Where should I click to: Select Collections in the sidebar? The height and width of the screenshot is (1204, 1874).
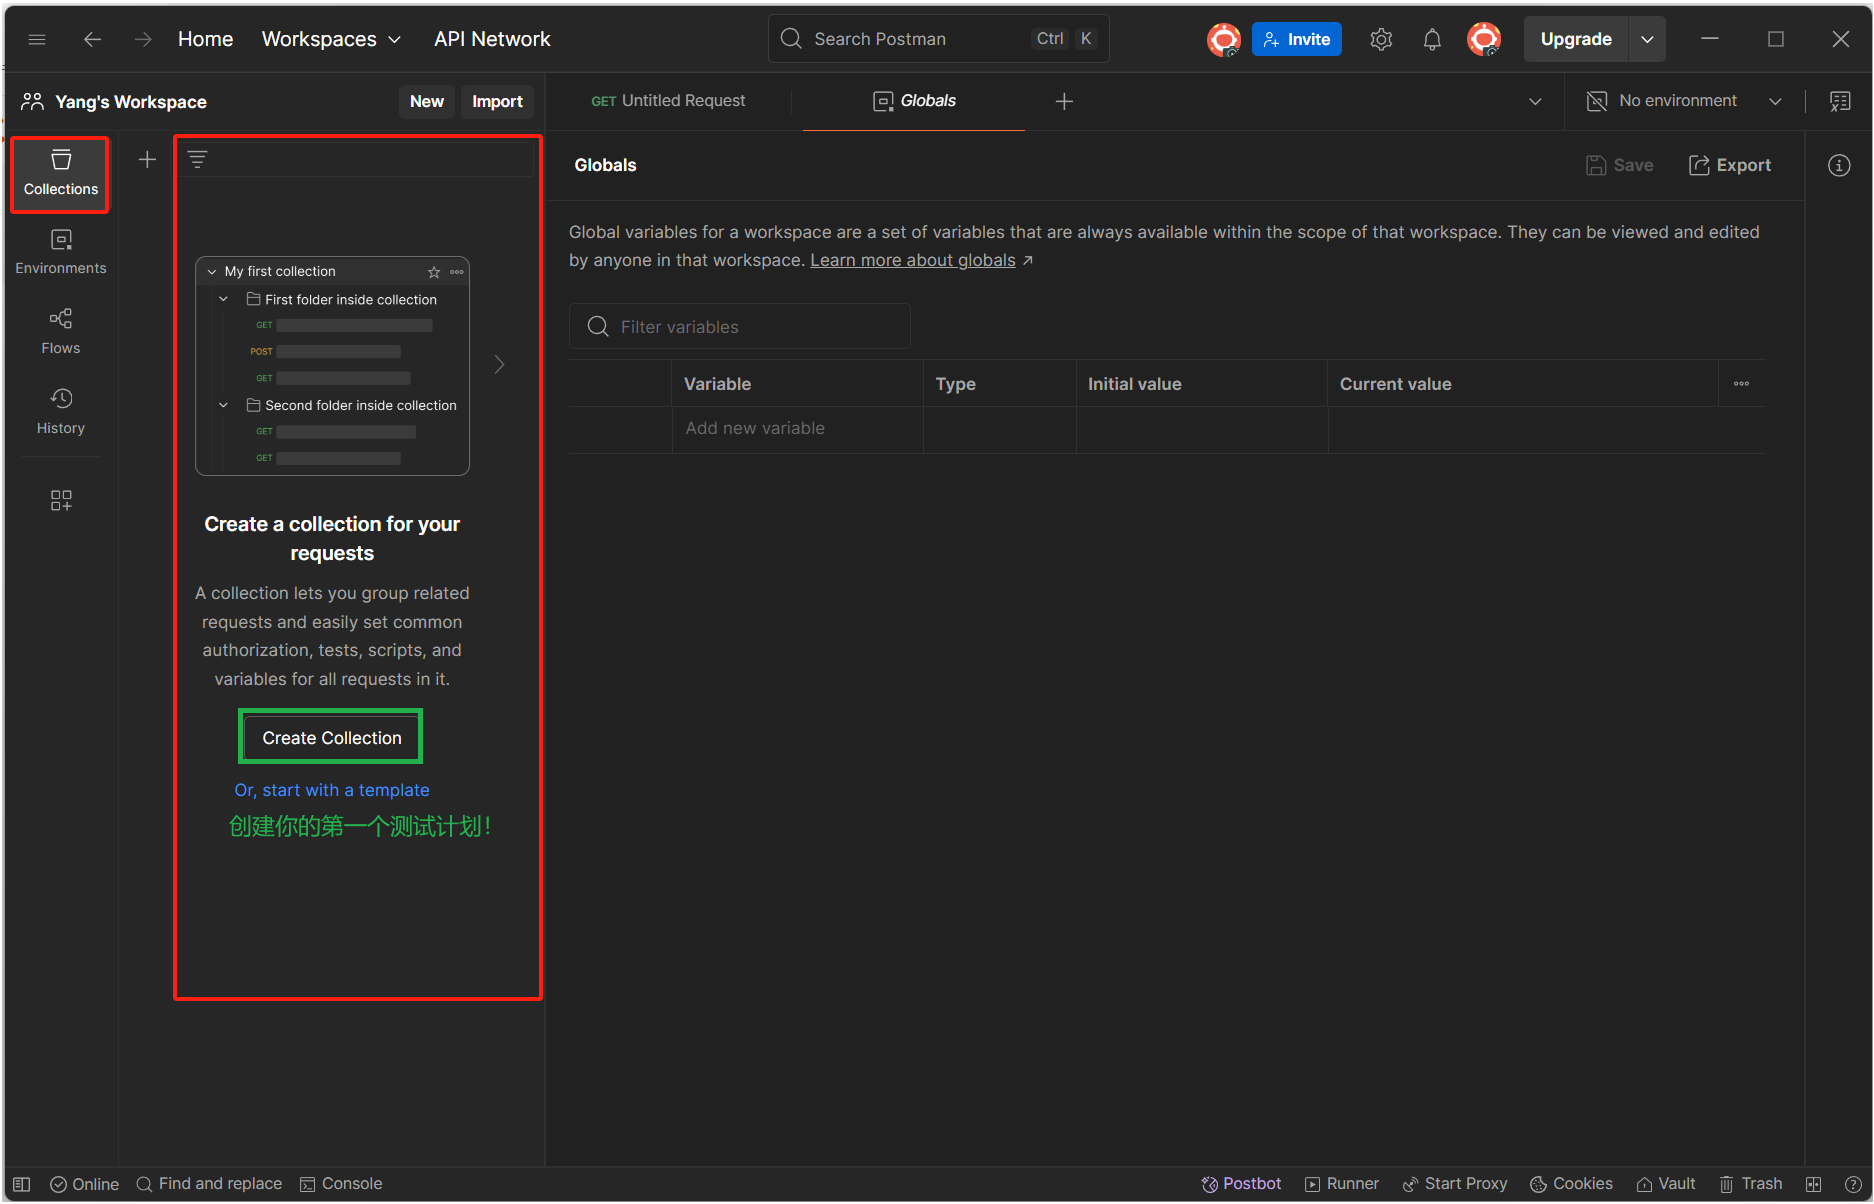click(60, 173)
